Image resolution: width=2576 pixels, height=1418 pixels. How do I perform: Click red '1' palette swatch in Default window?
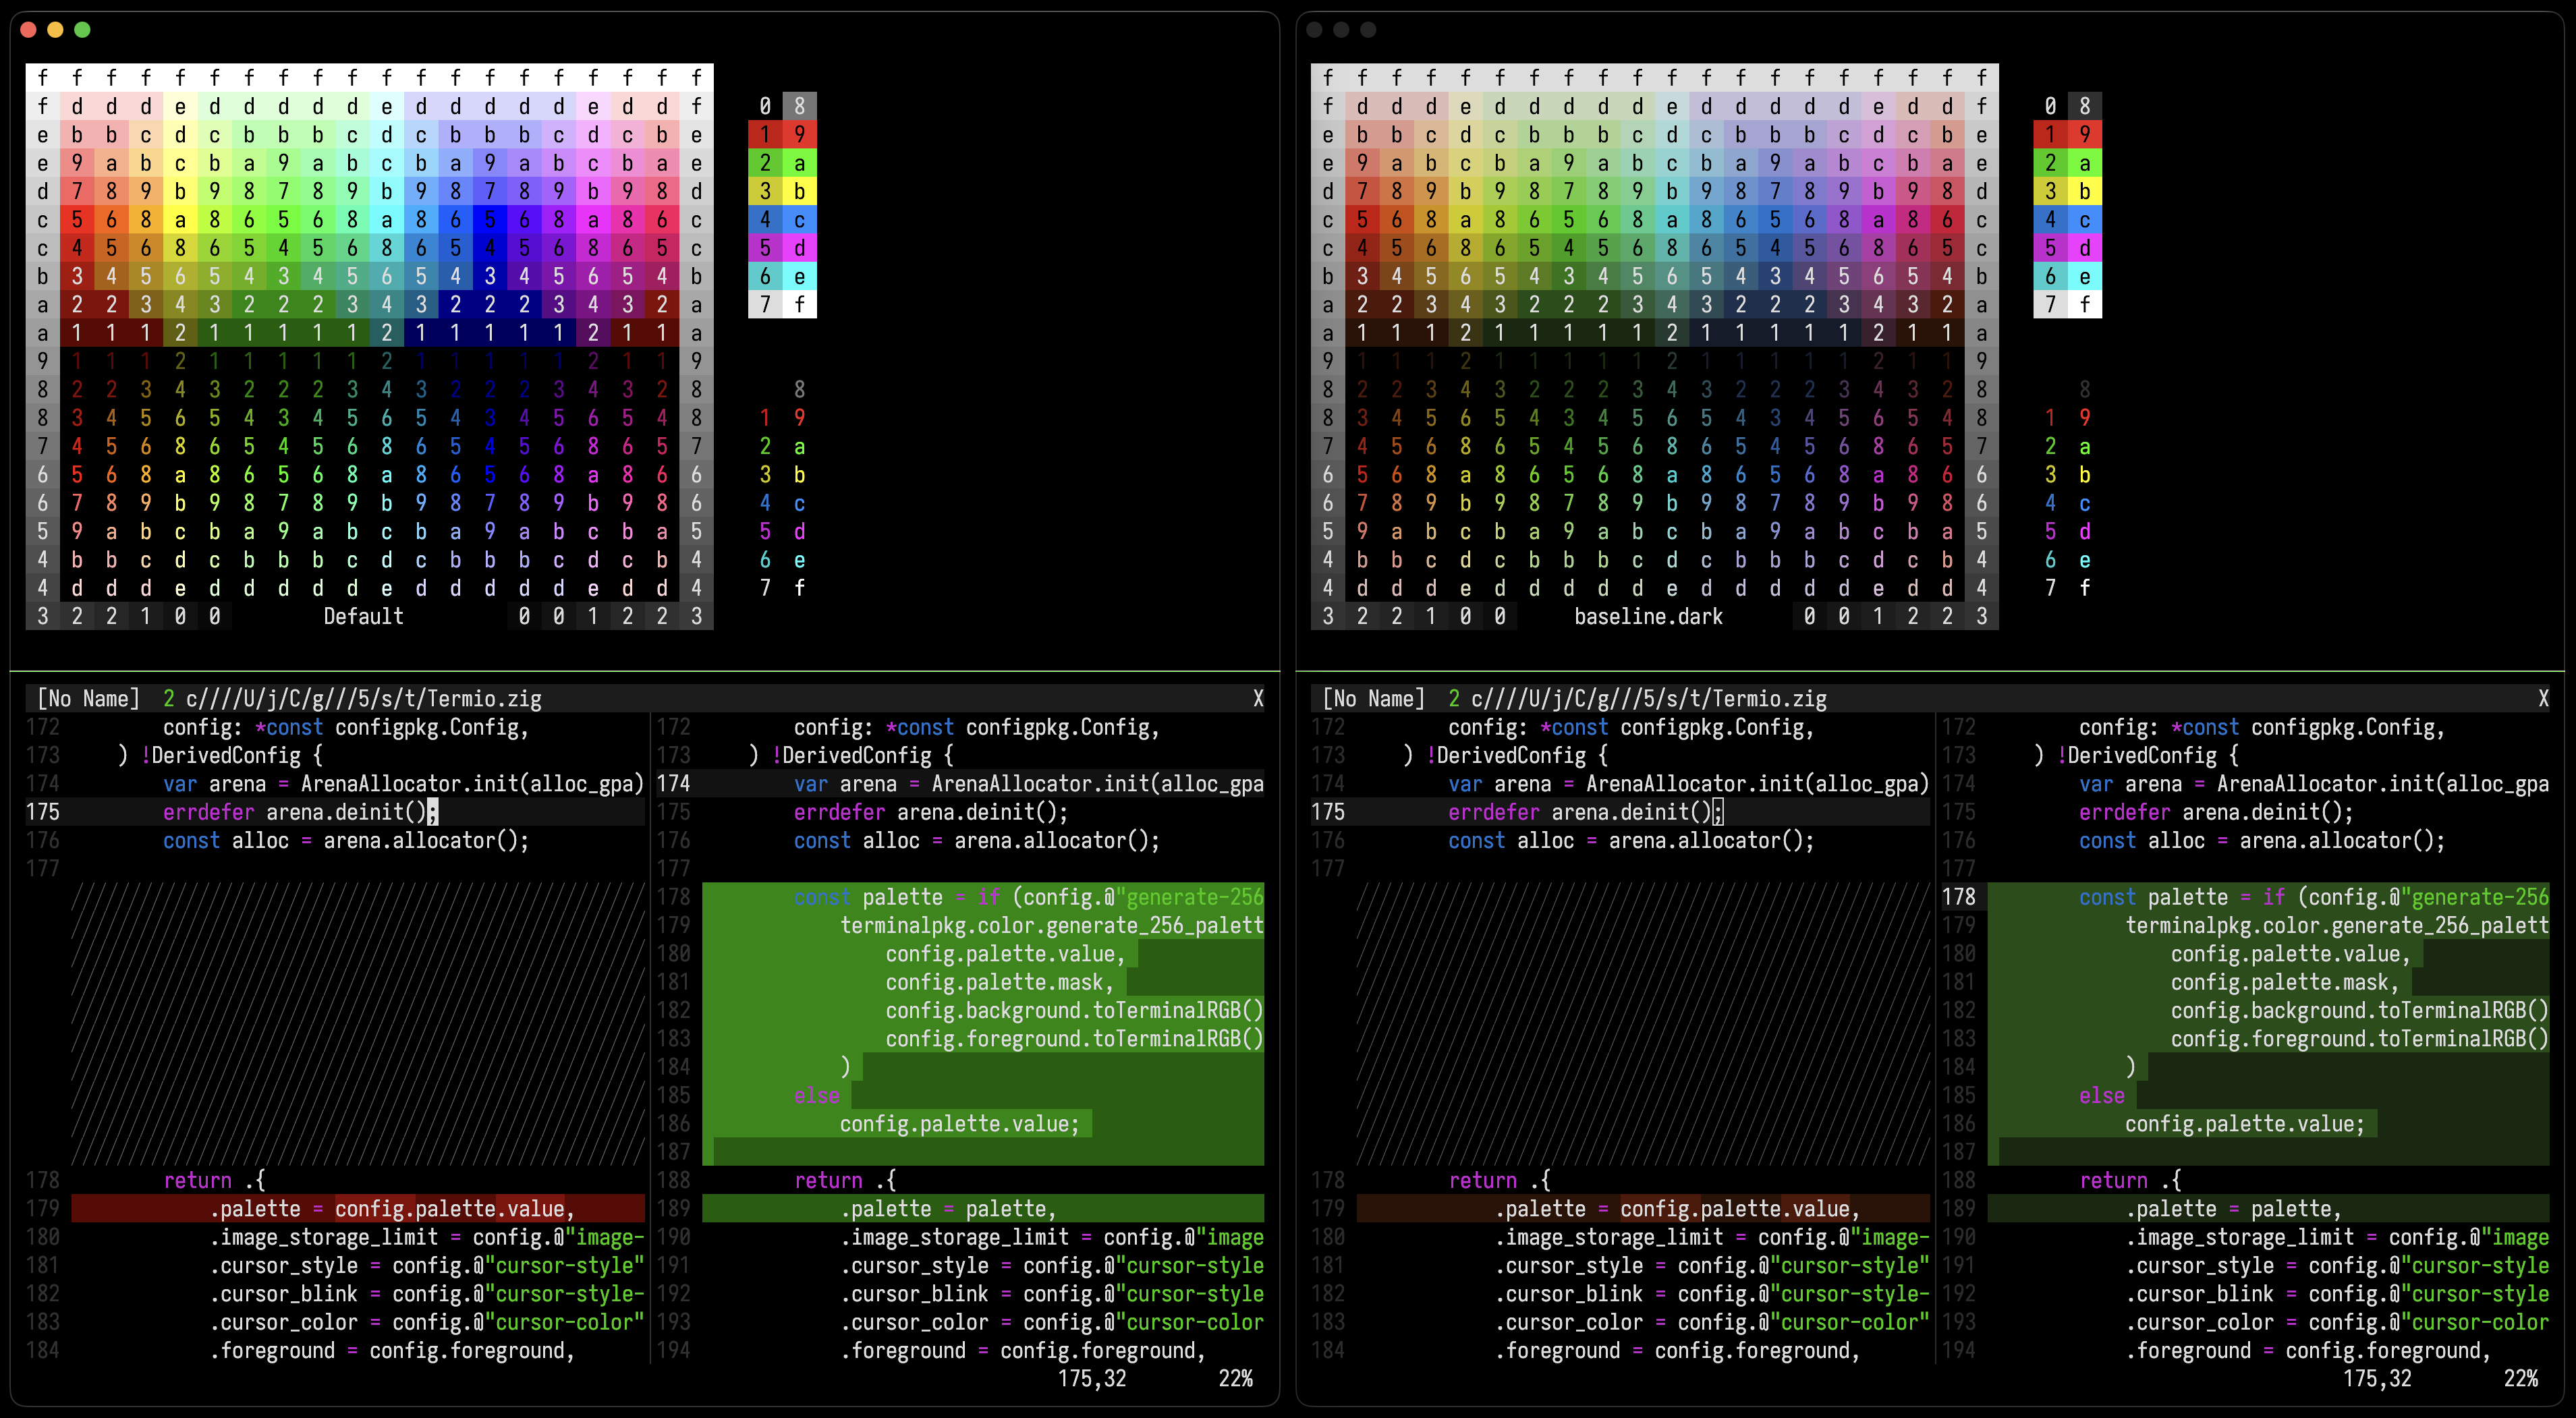[x=765, y=134]
